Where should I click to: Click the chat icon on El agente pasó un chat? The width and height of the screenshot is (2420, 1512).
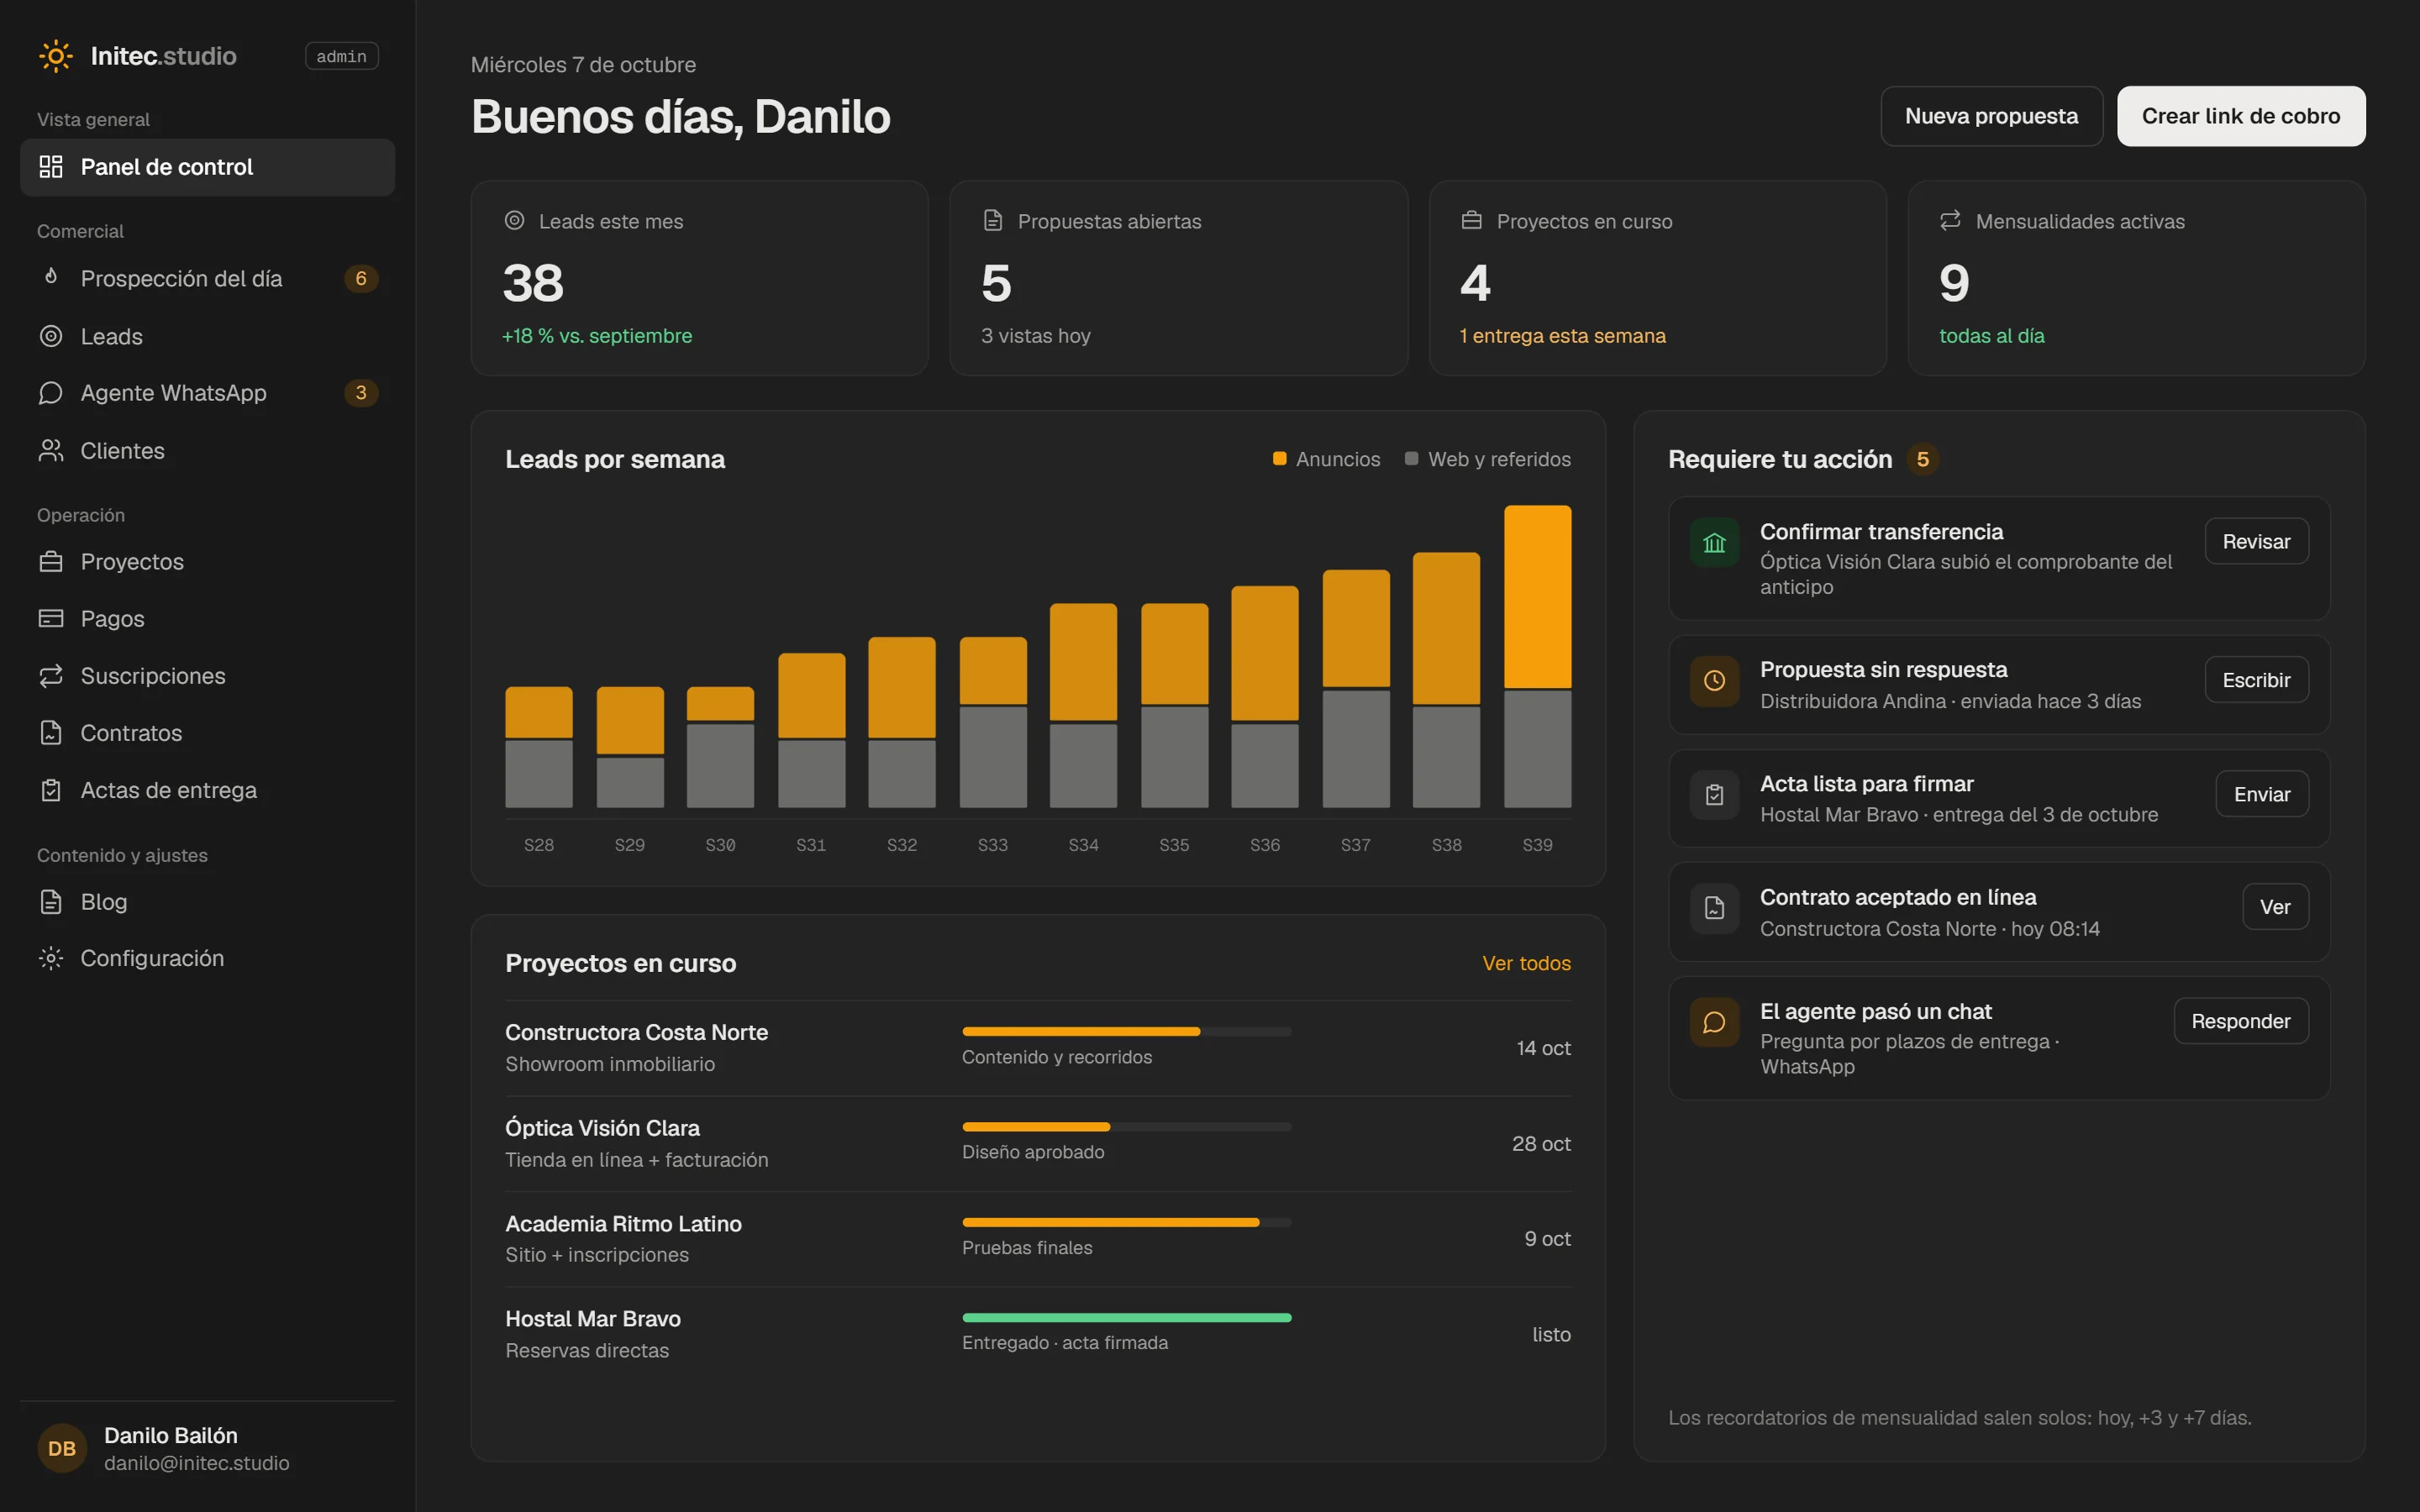(x=1715, y=1022)
